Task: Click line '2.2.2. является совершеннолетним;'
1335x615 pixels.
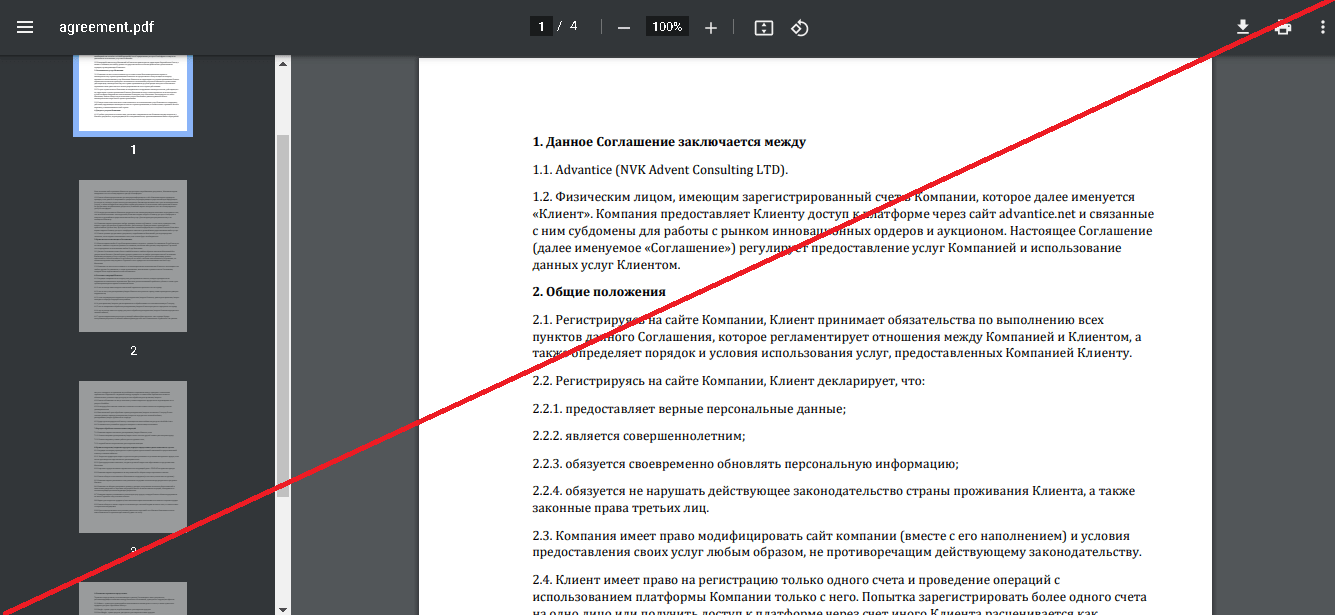Action: (638, 436)
